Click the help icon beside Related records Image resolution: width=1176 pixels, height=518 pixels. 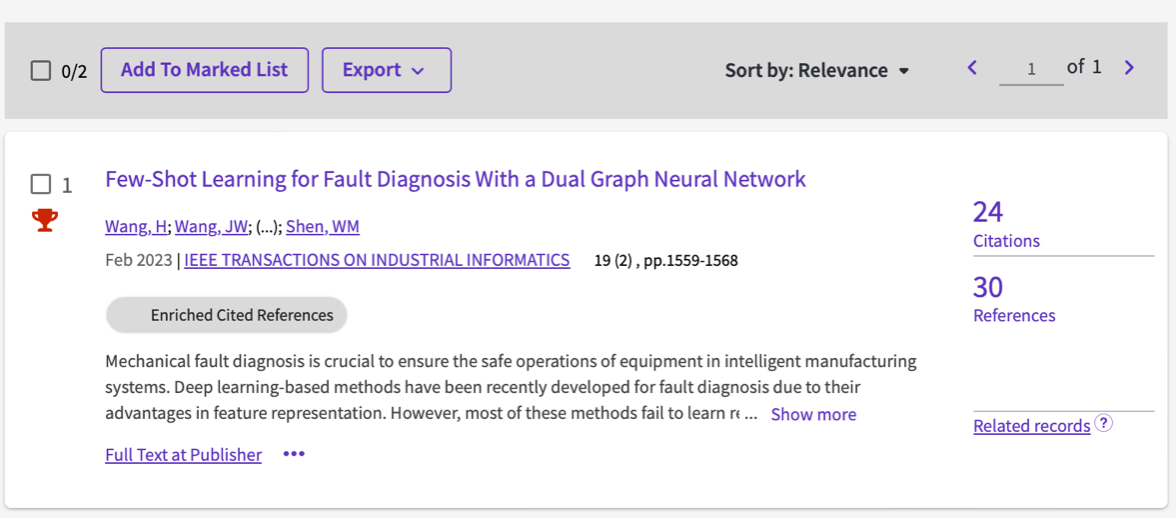1103,423
